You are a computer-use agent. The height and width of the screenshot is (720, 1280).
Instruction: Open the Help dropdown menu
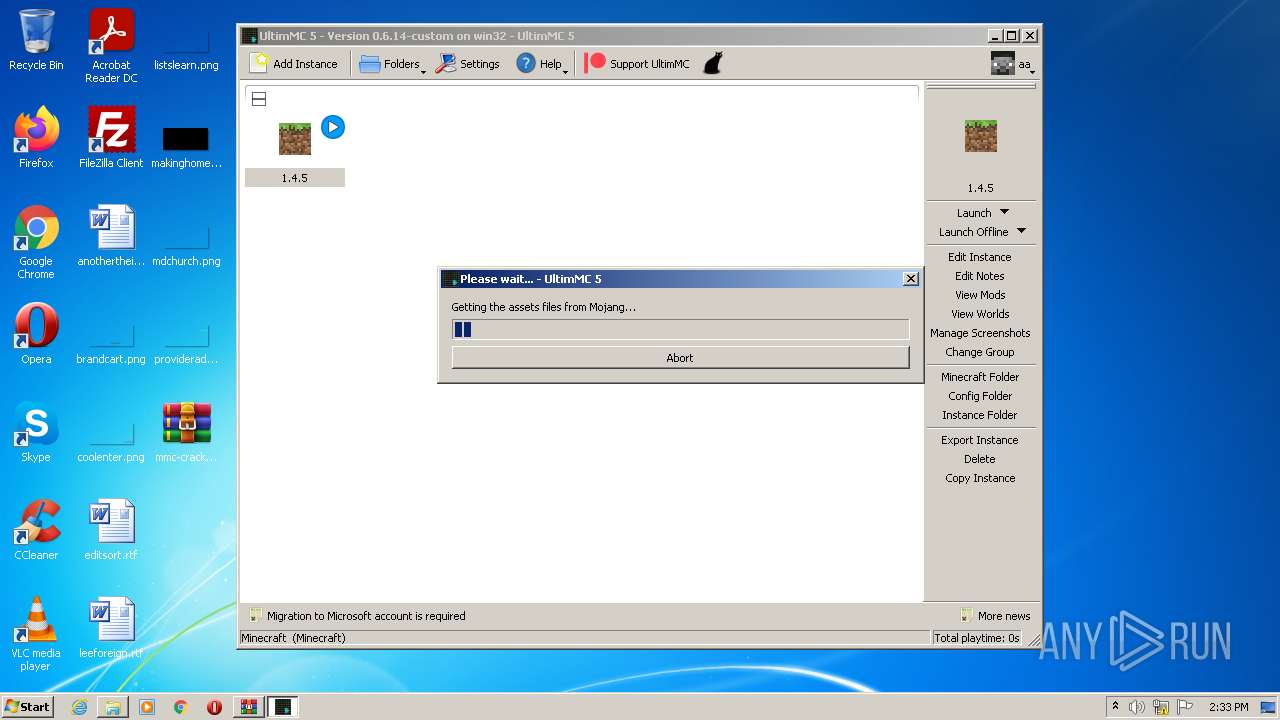[542, 63]
